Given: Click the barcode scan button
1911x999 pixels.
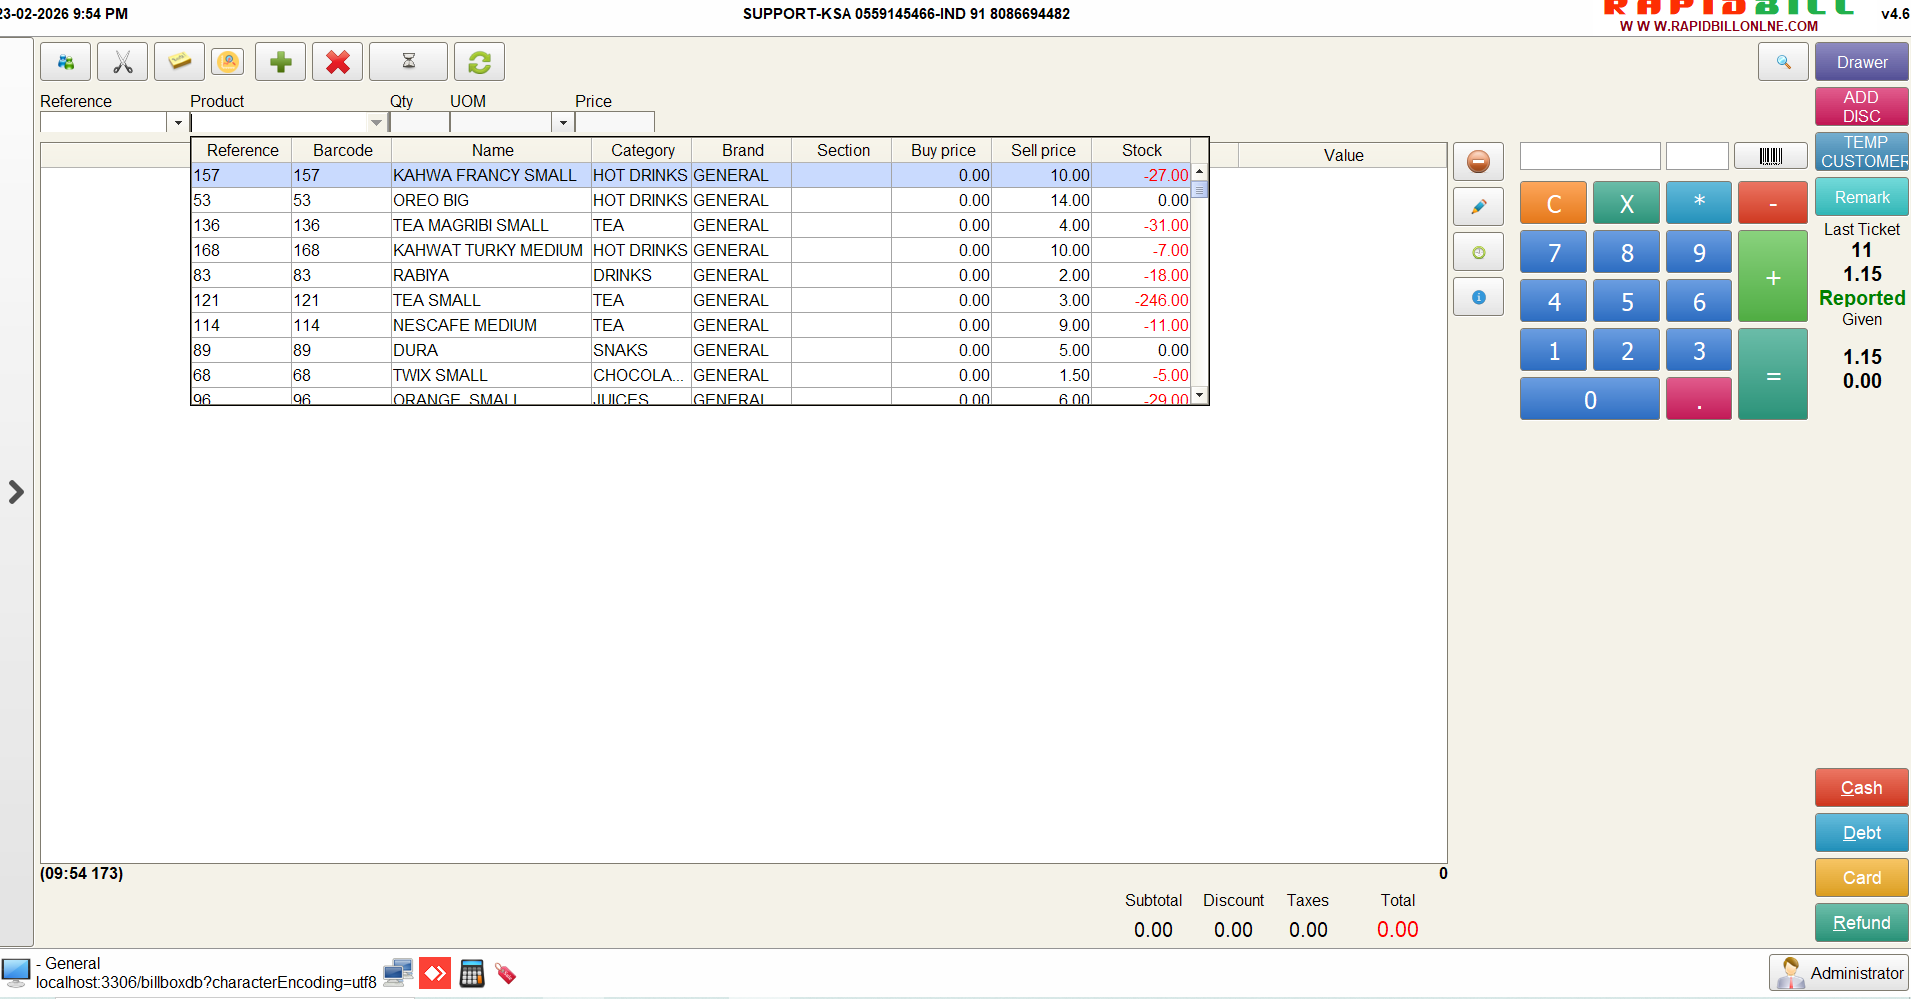Looking at the screenshot, I should point(1770,156).
